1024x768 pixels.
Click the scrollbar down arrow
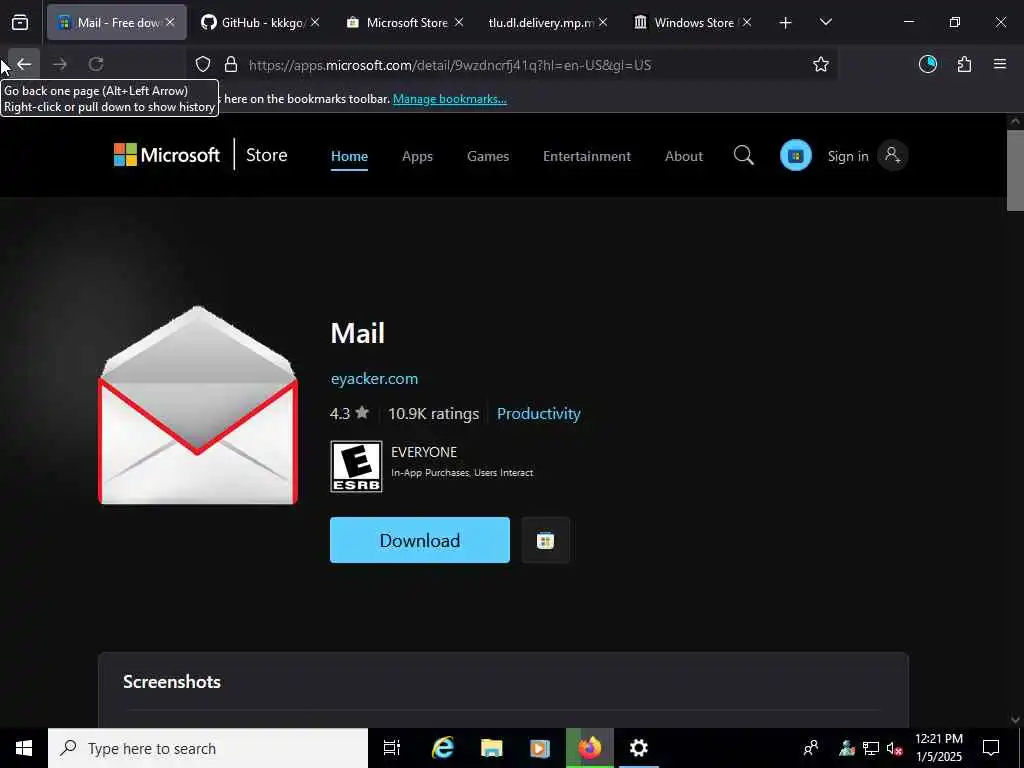pyautogui.click(x=1015, y=720)
